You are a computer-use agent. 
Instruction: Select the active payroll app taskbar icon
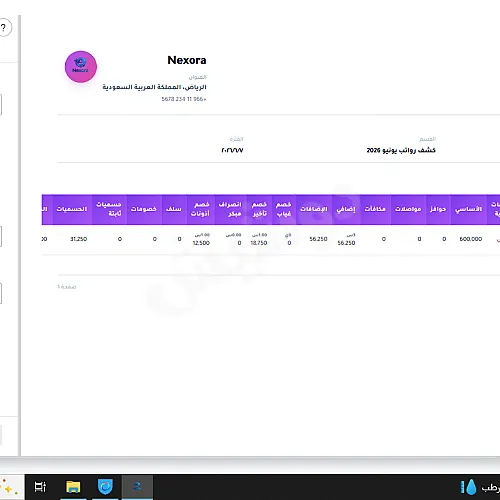coord(137,487)
